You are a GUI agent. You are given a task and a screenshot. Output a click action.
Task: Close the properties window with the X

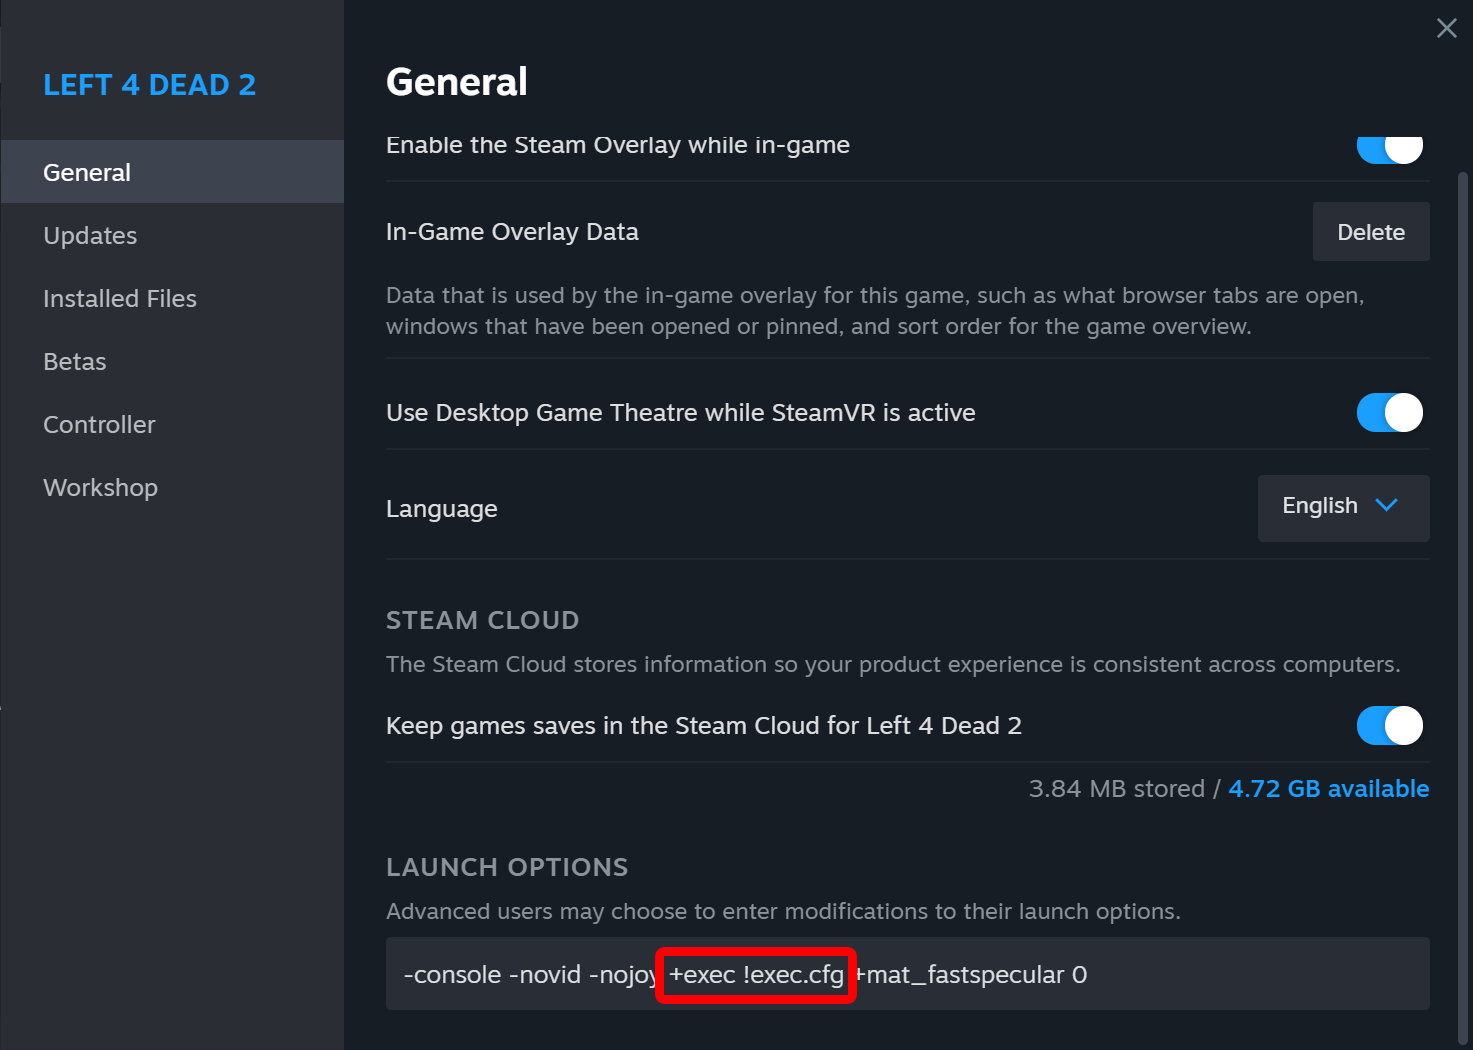click(1446, 28)
